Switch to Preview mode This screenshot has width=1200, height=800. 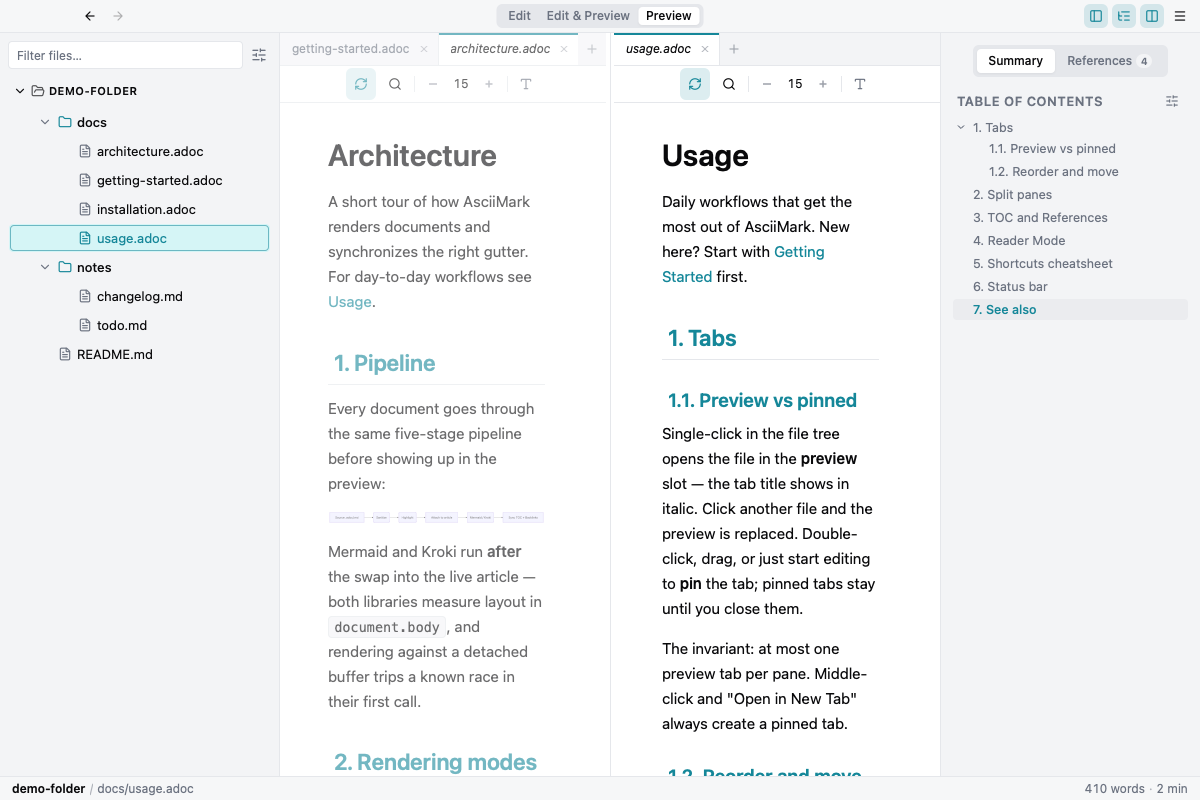(669, 16)
